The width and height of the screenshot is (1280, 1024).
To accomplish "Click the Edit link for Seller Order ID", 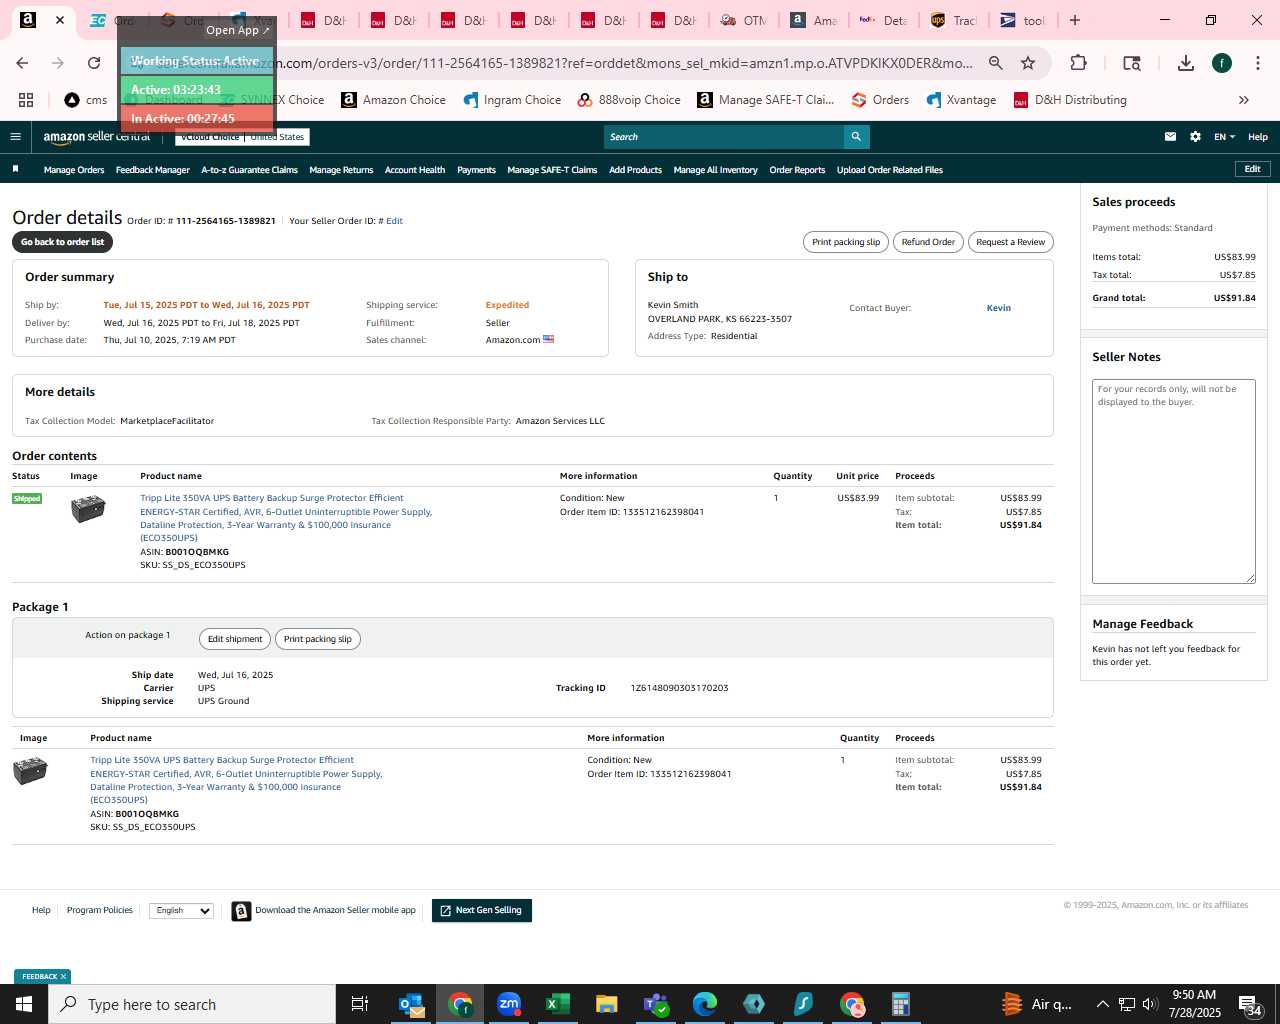I will pos(394,221).
